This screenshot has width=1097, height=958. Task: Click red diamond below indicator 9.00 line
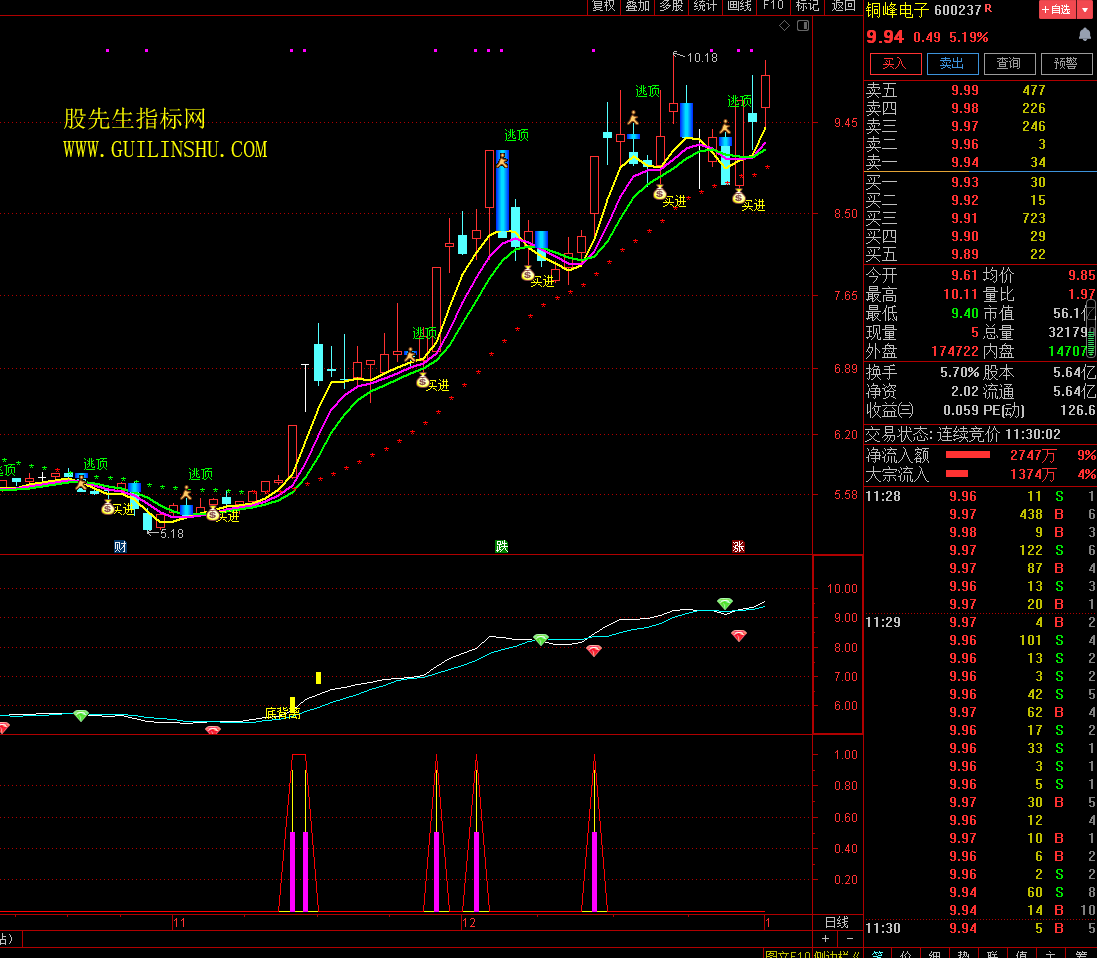739,635
